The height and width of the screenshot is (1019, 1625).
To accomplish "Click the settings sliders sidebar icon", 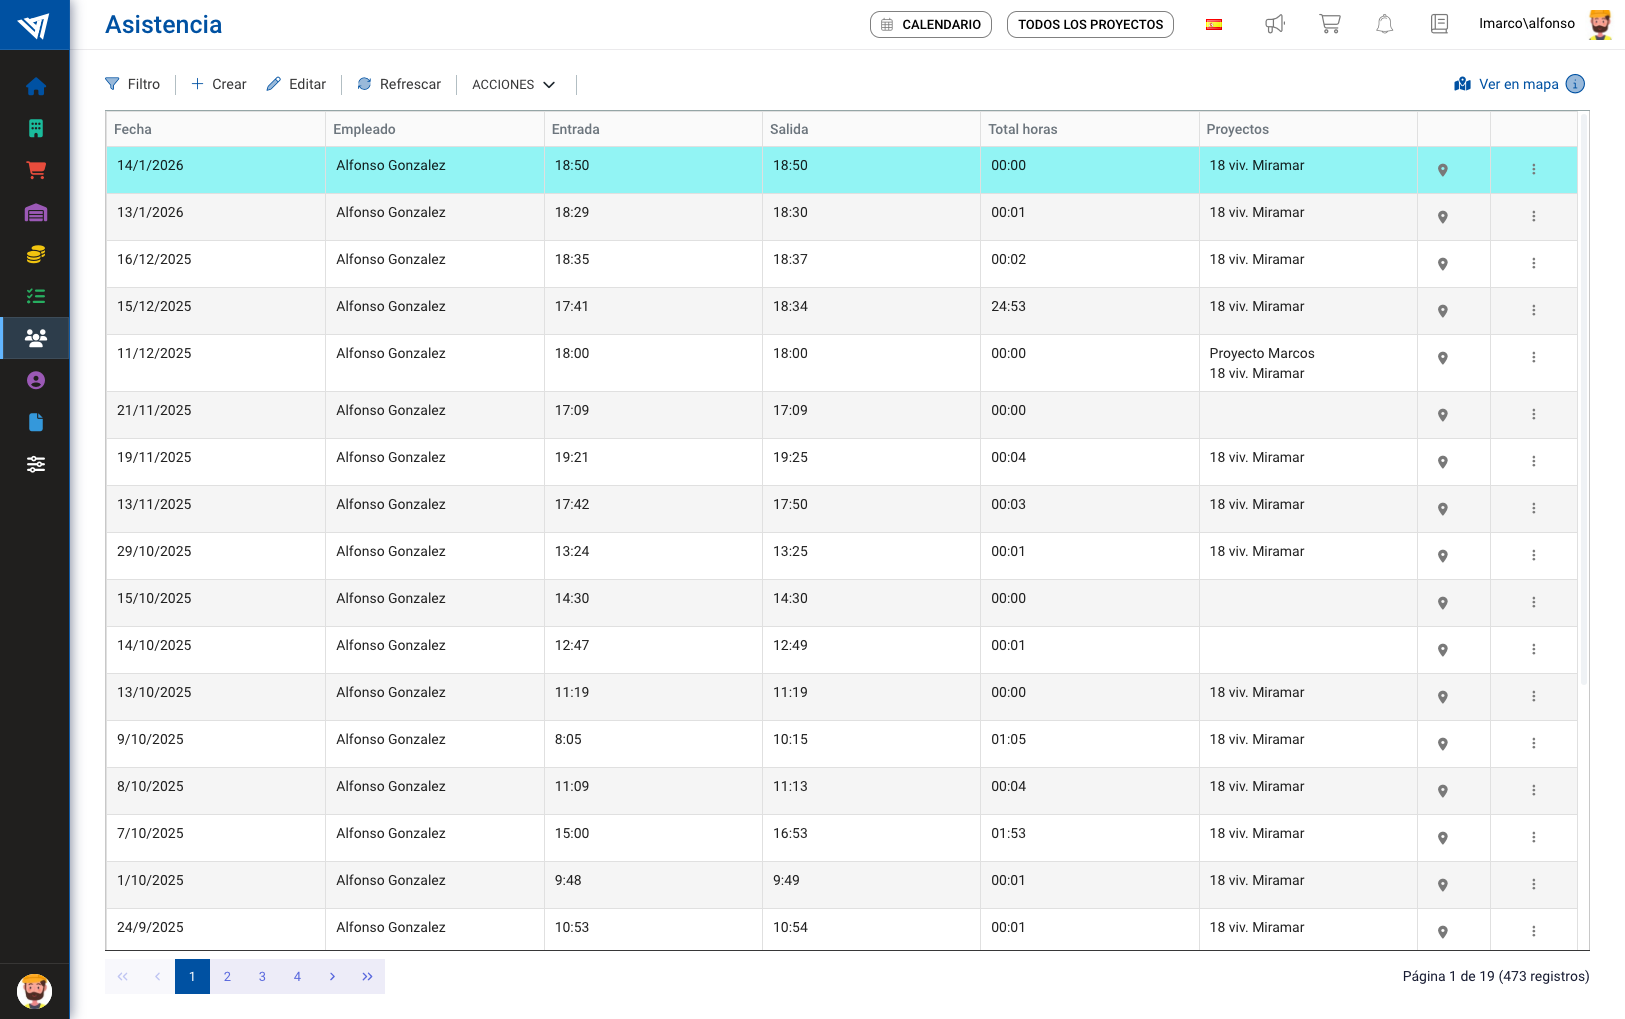I will (x=36, y=464).
